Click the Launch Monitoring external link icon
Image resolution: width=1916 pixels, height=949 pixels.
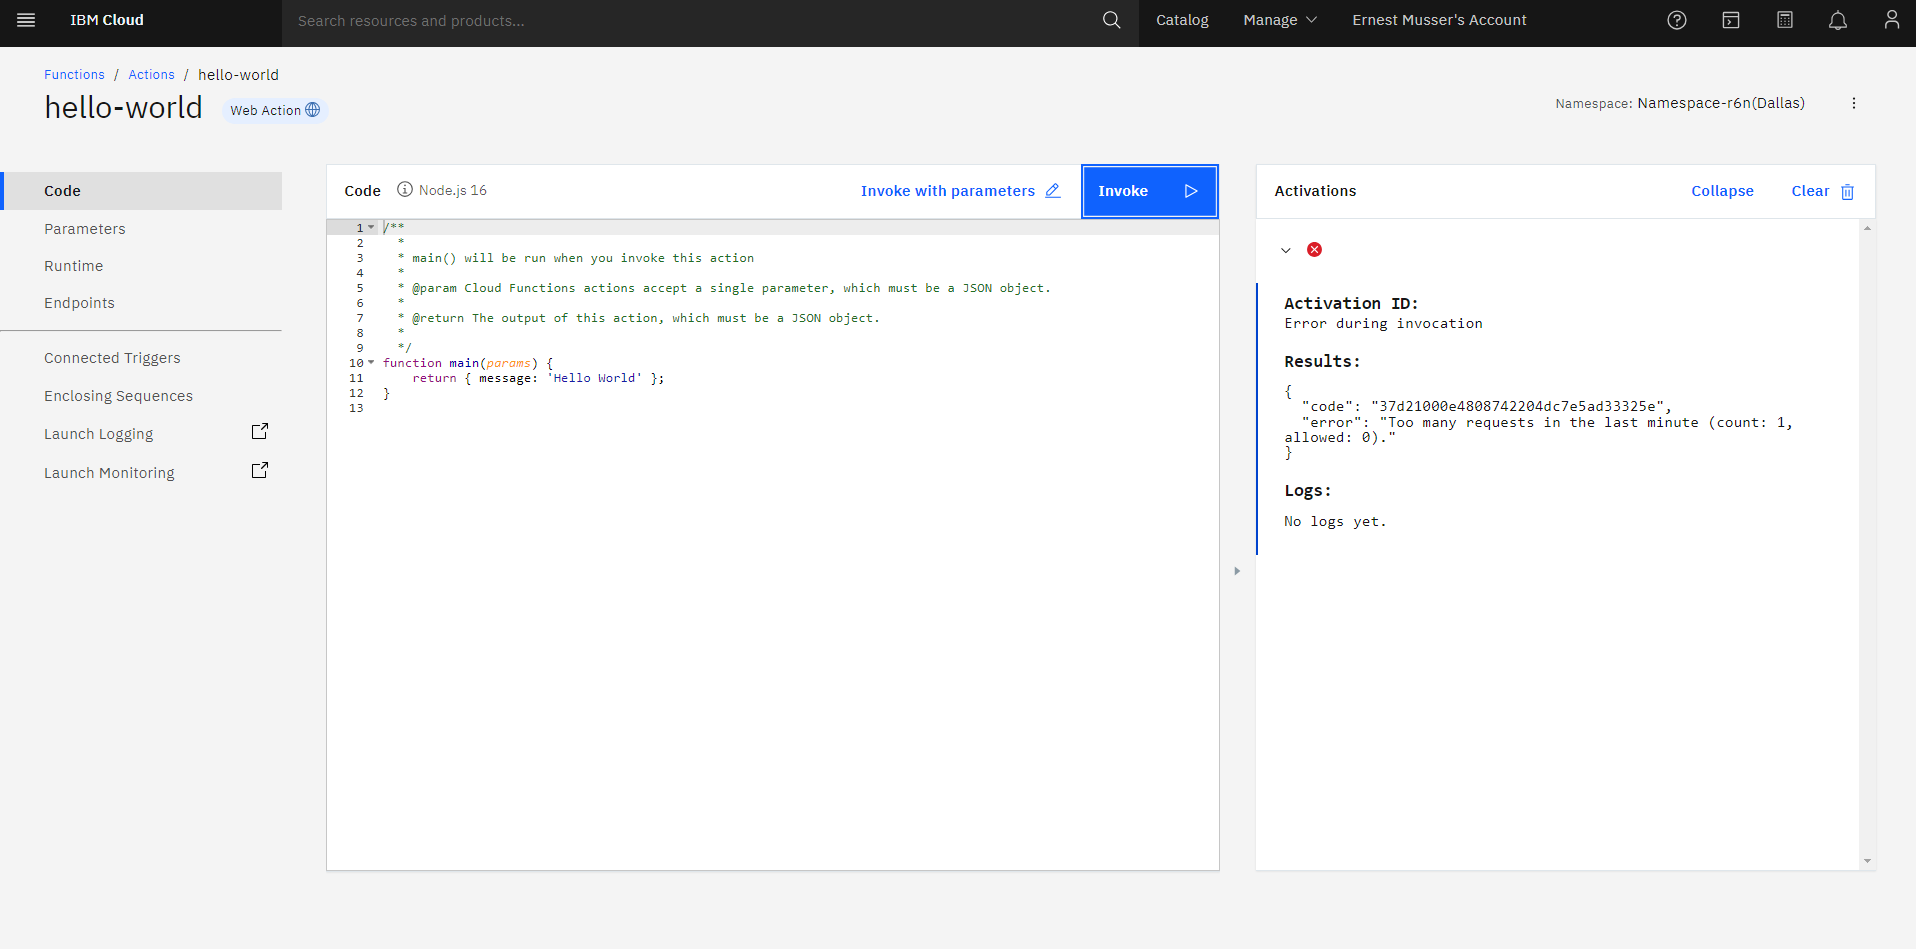click(260, 470)
